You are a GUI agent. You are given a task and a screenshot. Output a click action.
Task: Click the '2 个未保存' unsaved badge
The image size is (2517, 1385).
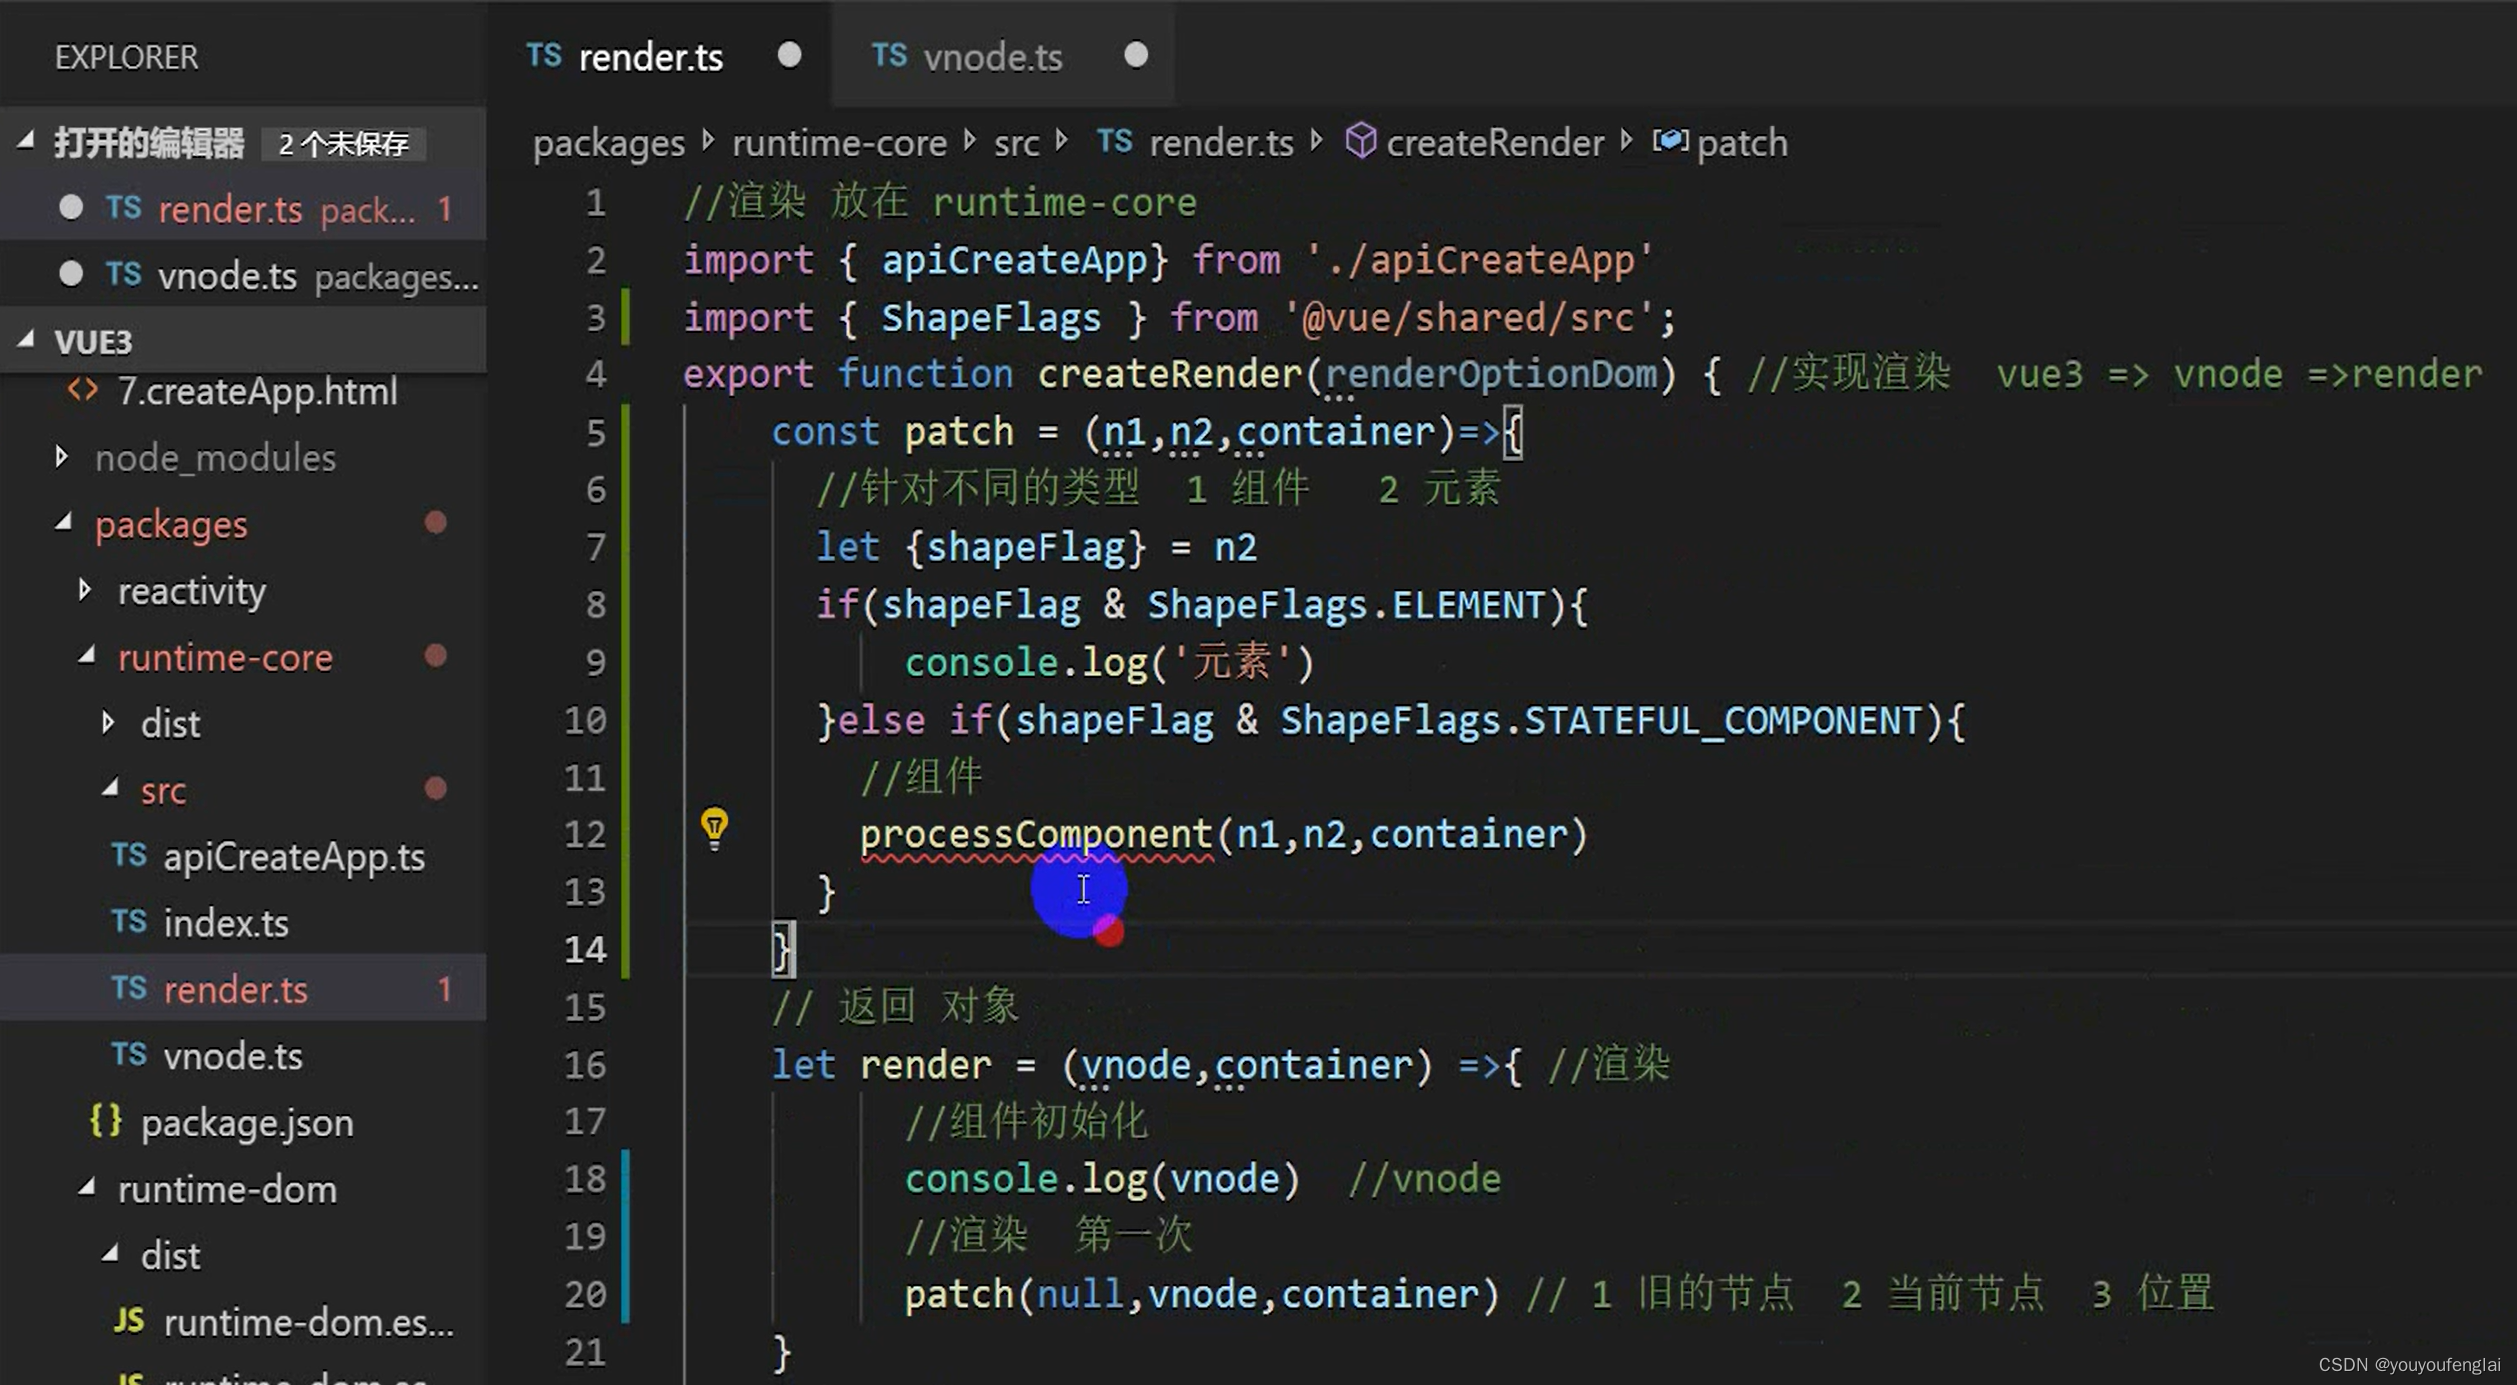pos(343,143)
